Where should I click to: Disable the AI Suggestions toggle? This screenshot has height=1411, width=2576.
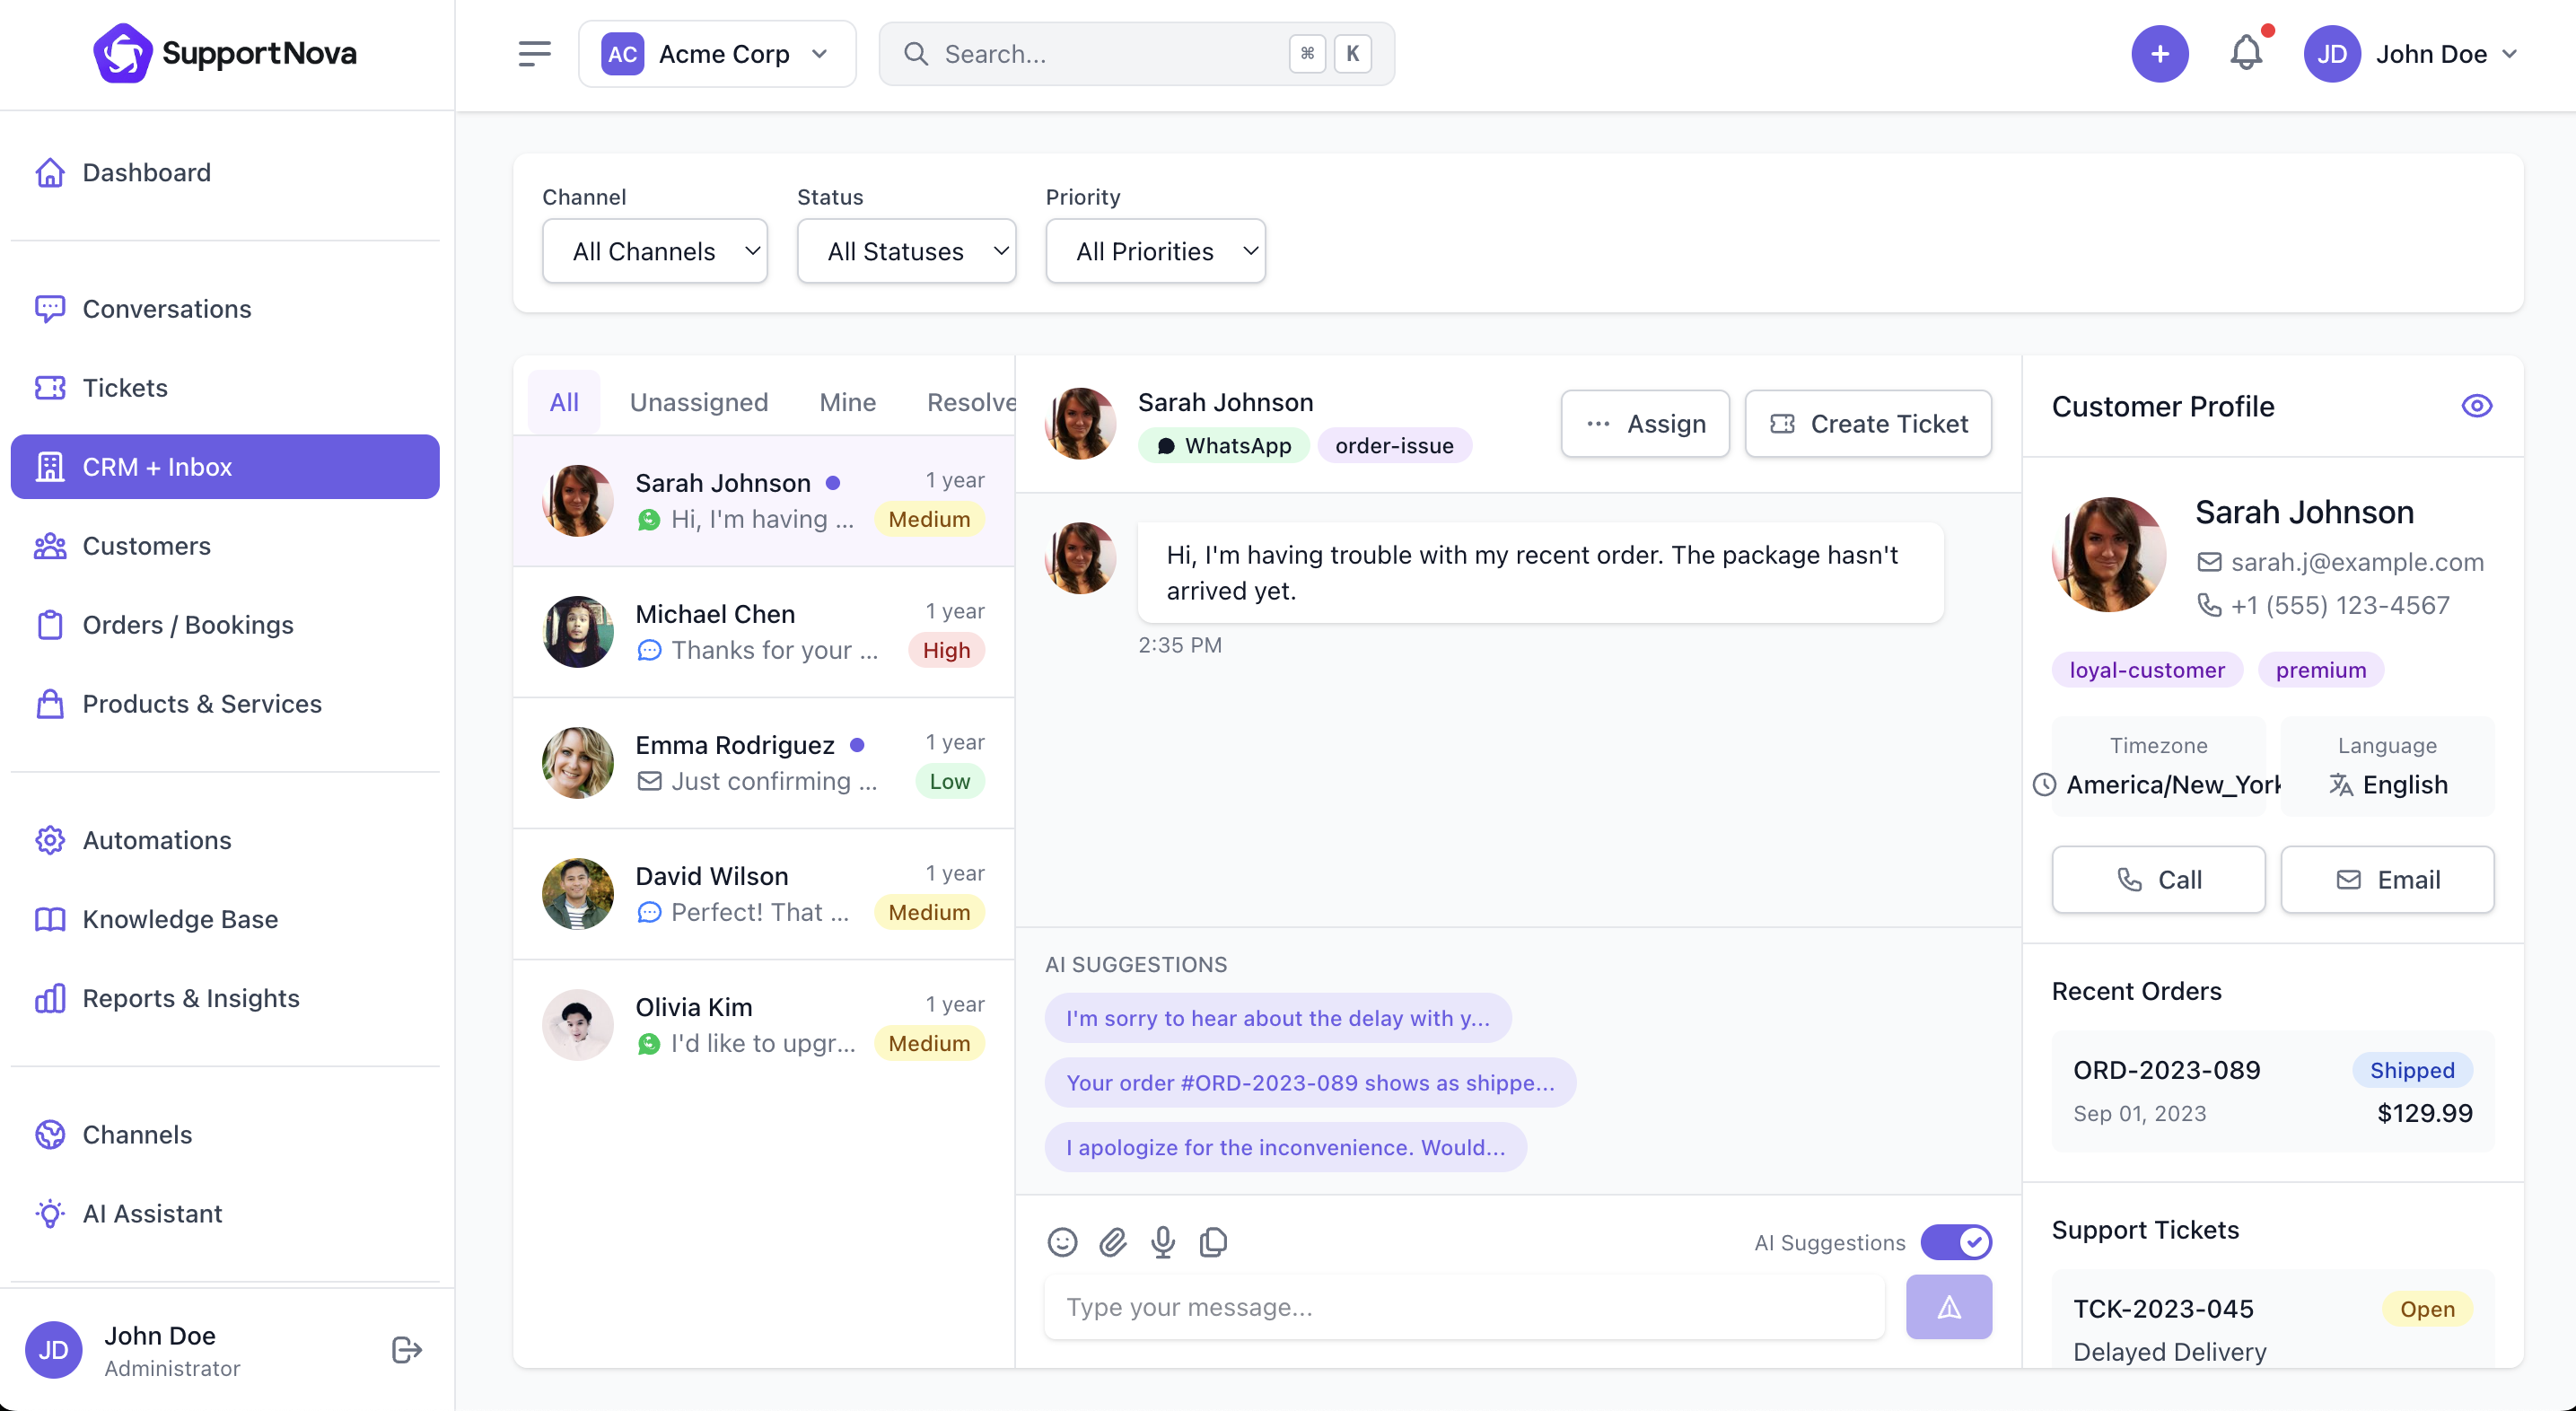[x=1956, y=1242]
